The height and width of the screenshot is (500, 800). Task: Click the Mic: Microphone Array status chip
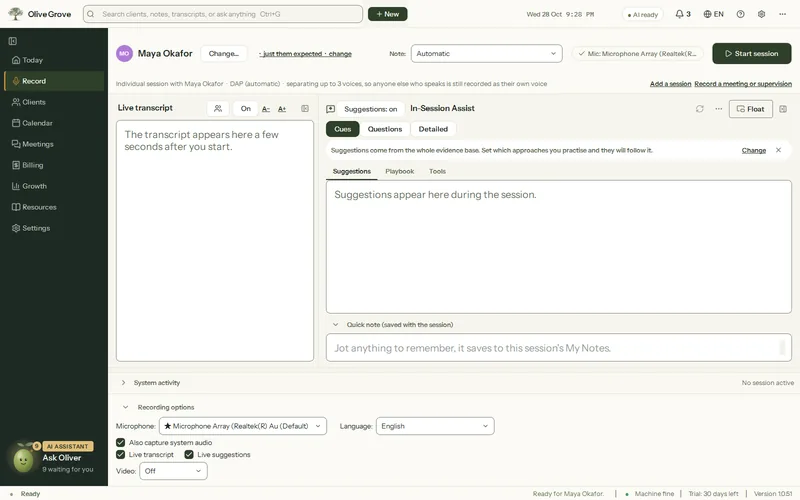point(637,54)
